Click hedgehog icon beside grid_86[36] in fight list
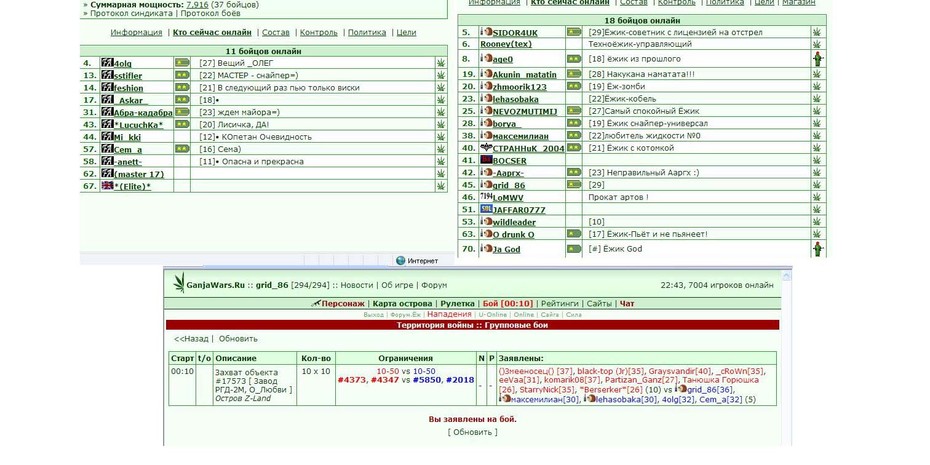930x465 pixels. 680,389
